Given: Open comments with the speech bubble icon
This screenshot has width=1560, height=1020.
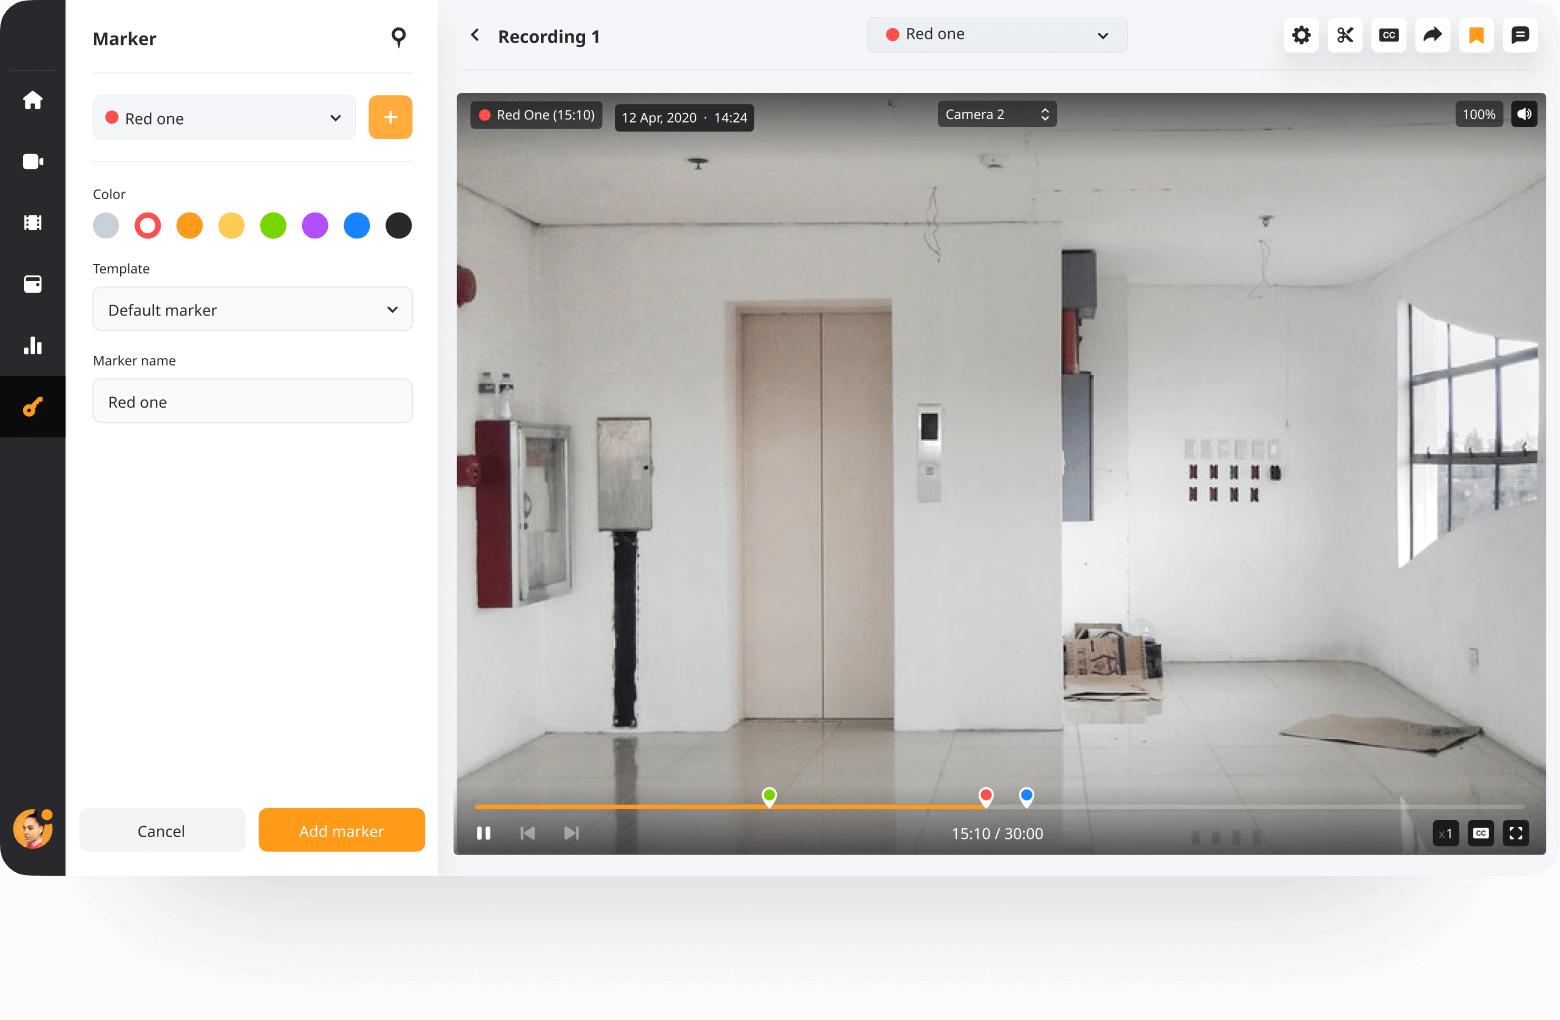Looking at the screenshot, I should [x=1520, y=35].
